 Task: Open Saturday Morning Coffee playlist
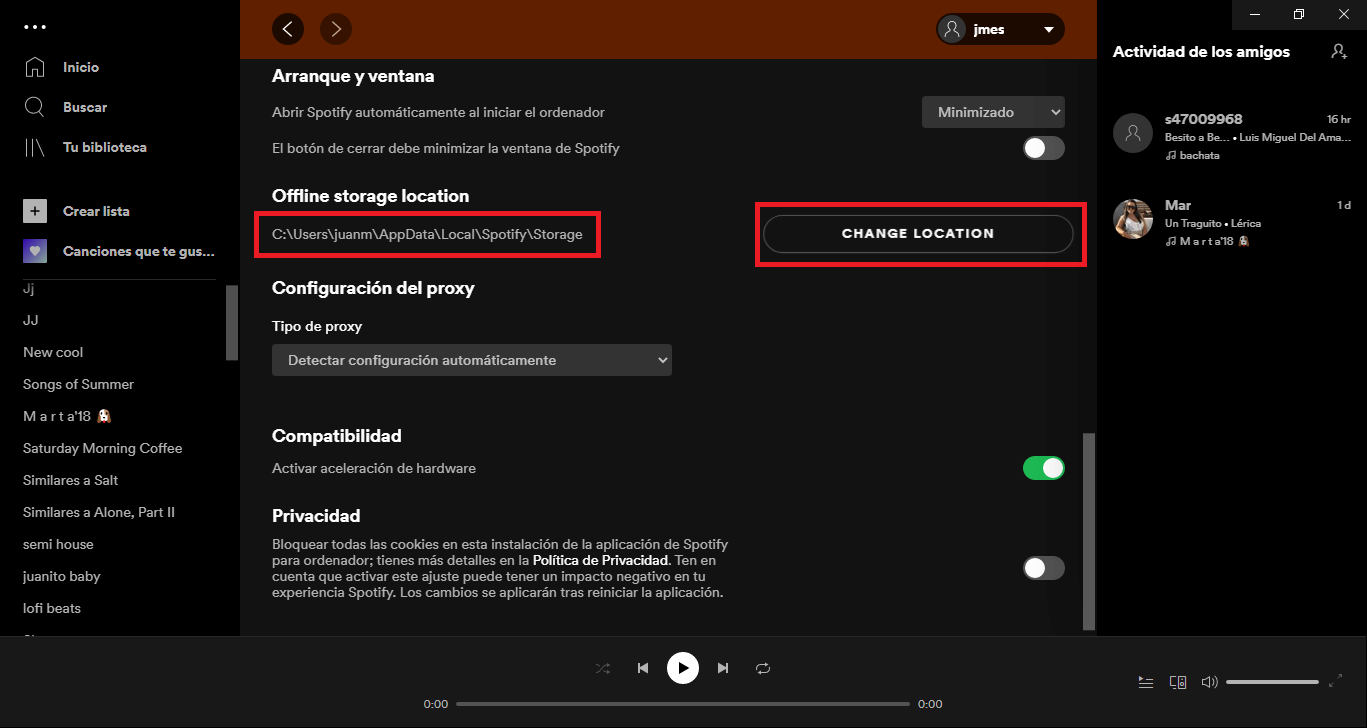[103, 448]
